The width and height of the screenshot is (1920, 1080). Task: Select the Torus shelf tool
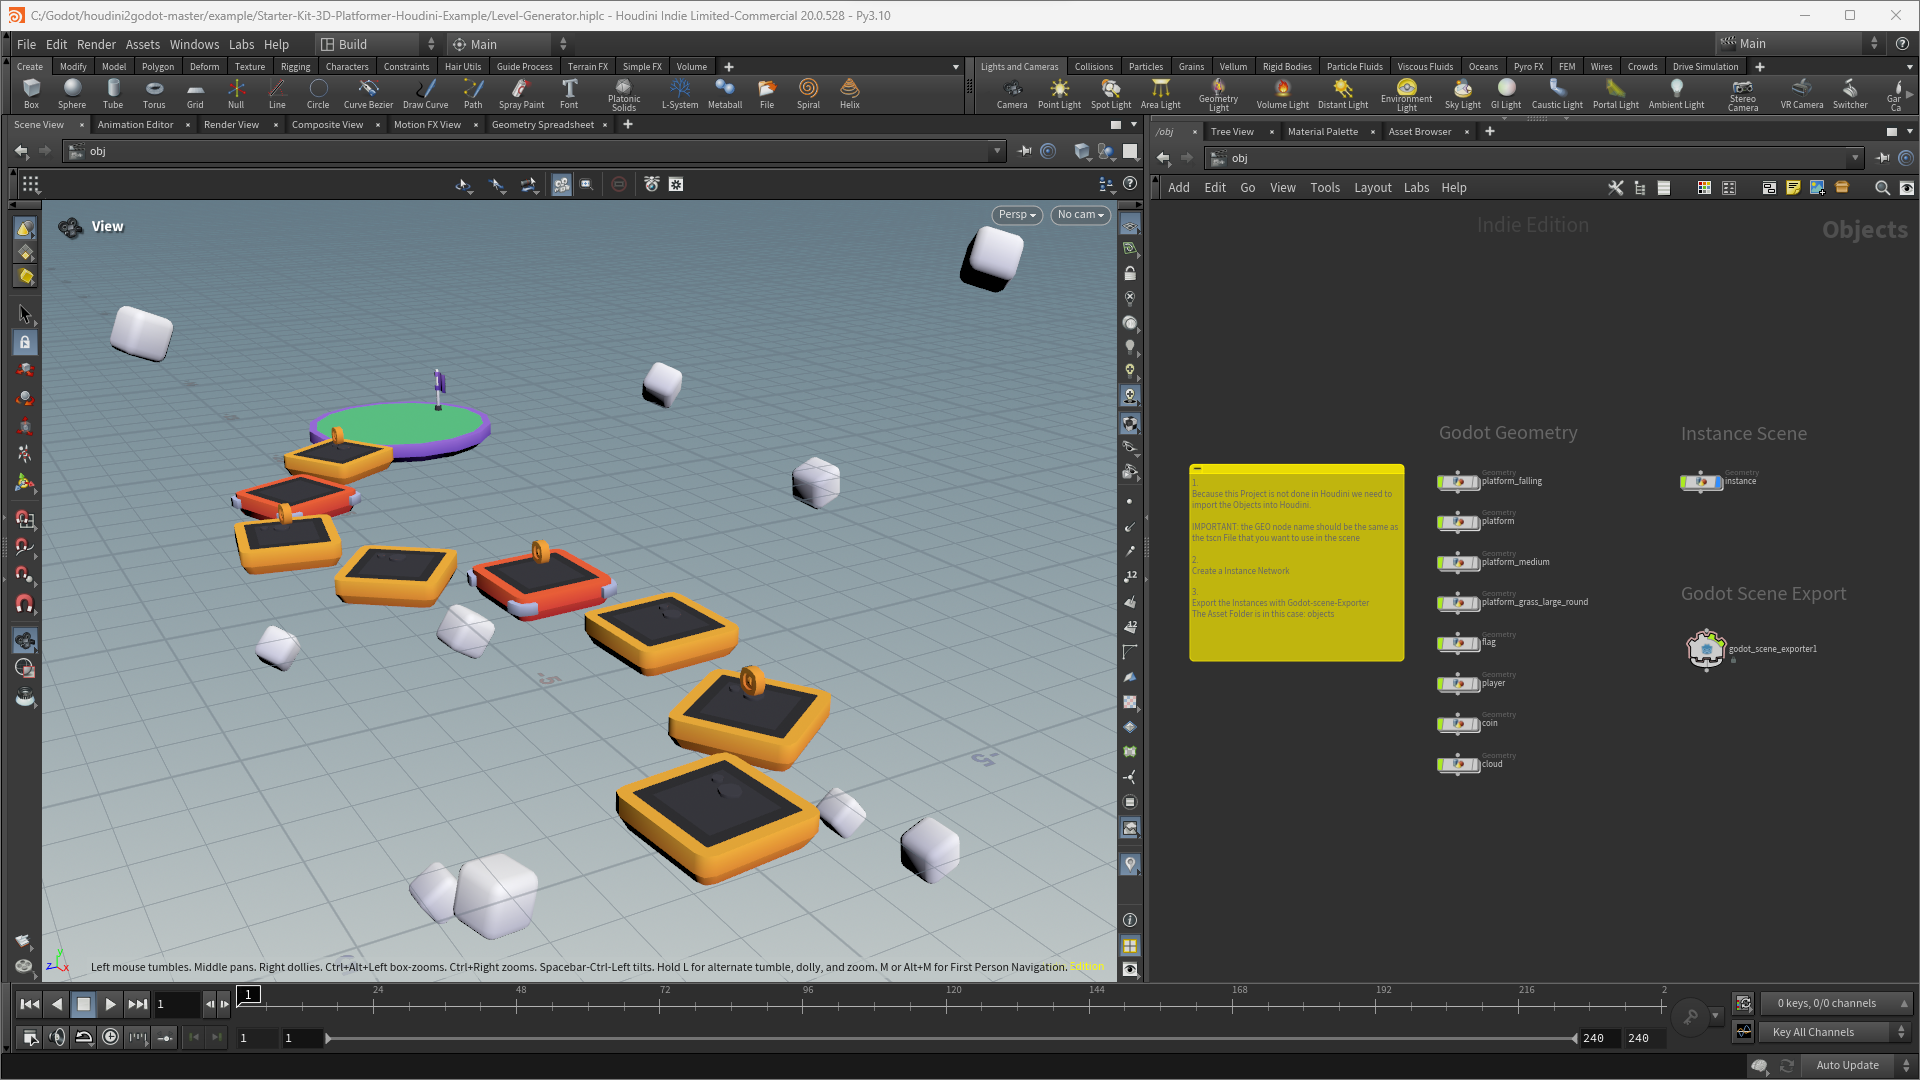coord(154,94)
